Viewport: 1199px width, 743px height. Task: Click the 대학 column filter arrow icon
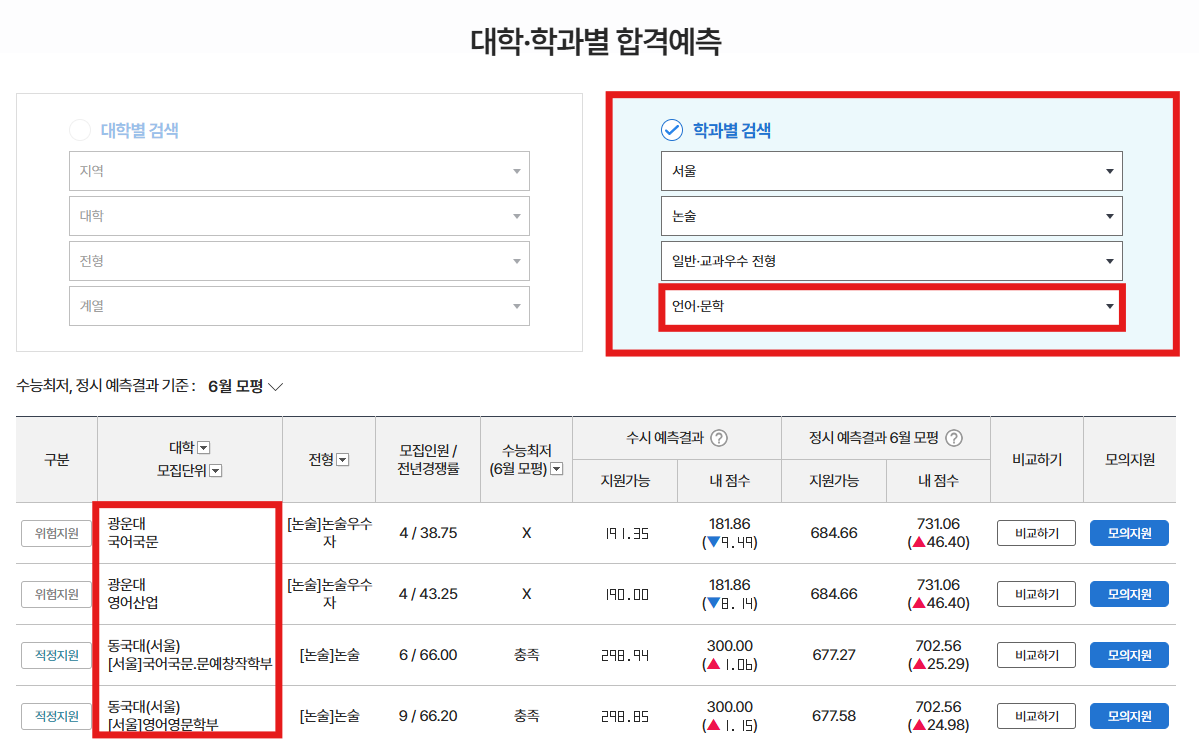tap(204, 448)
